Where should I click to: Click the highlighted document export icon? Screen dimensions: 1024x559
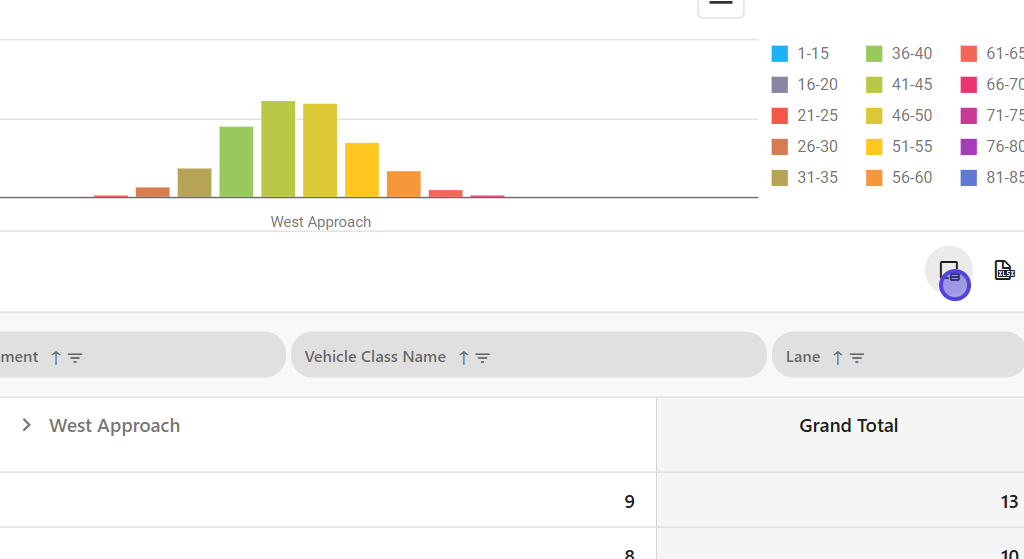948,271
